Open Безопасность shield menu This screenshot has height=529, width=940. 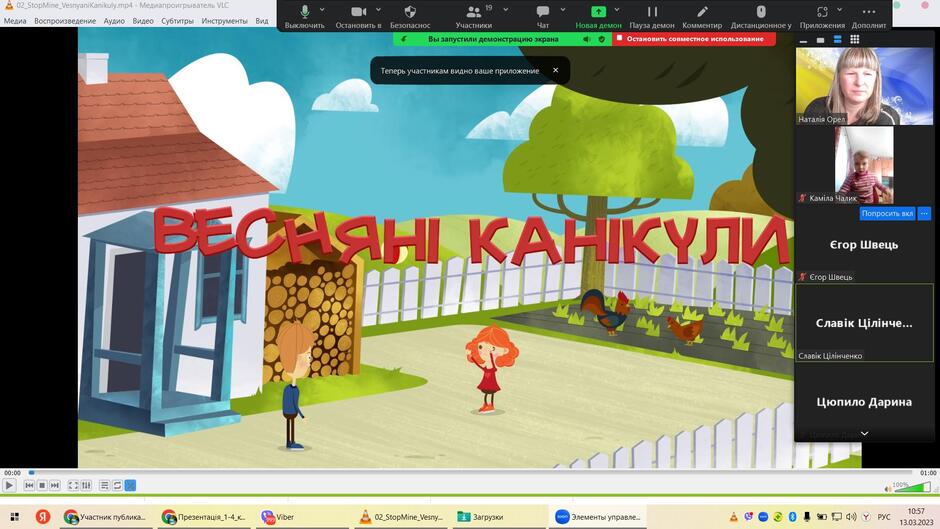(410, 16)
